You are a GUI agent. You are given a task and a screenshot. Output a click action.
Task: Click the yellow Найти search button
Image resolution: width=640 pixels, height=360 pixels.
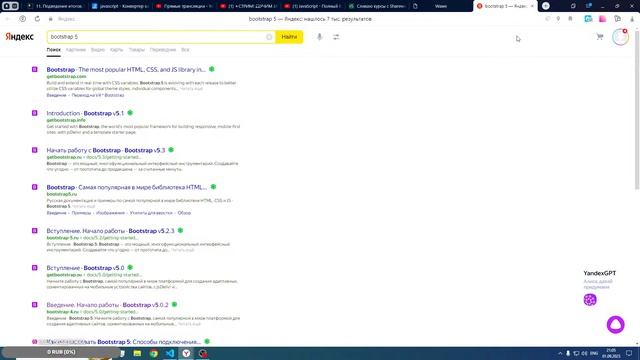[289, 37]
